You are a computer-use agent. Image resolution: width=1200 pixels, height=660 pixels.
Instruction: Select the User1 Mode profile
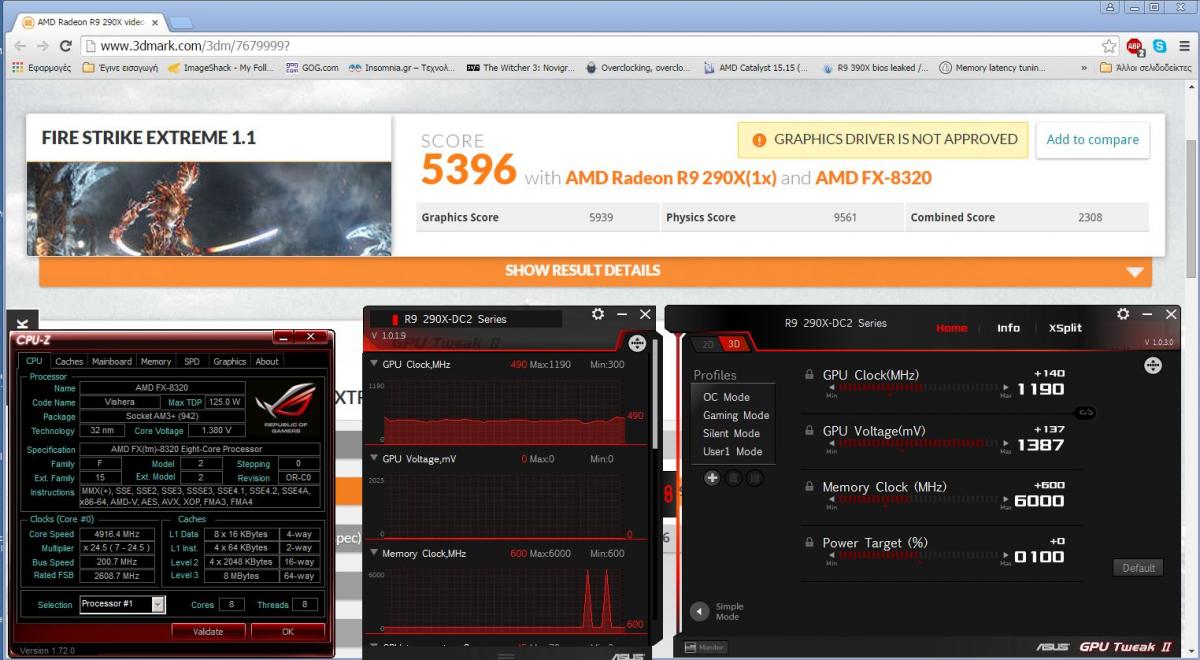[732, 451]
